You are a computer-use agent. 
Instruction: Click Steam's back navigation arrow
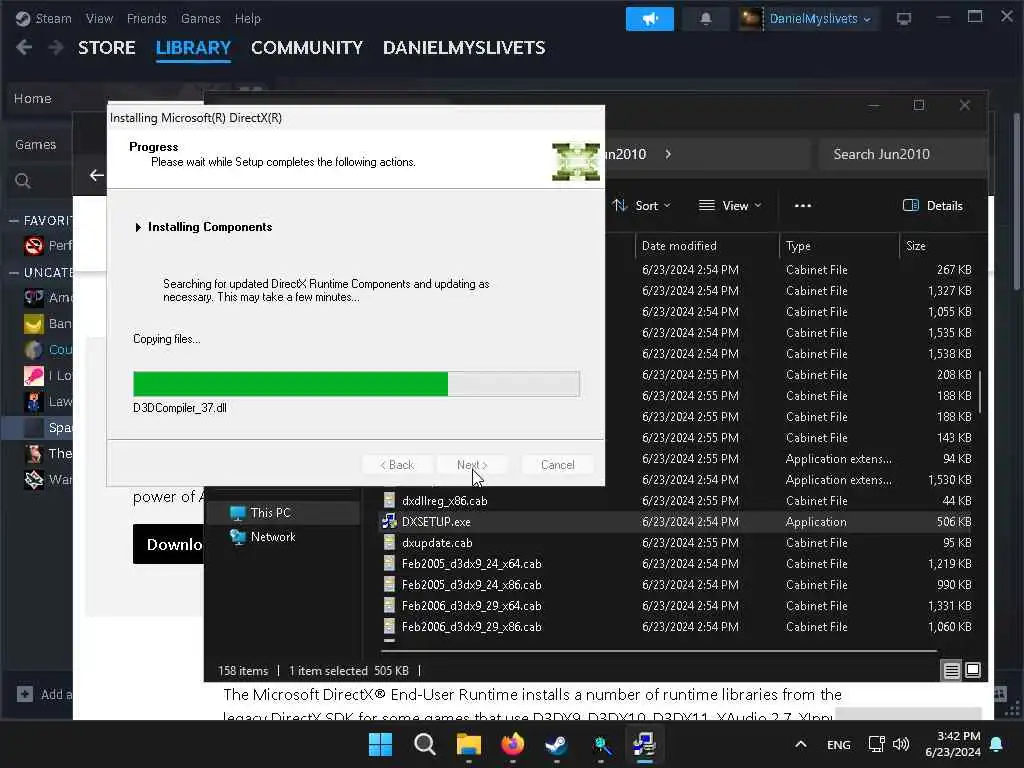(x=24, y=47)
